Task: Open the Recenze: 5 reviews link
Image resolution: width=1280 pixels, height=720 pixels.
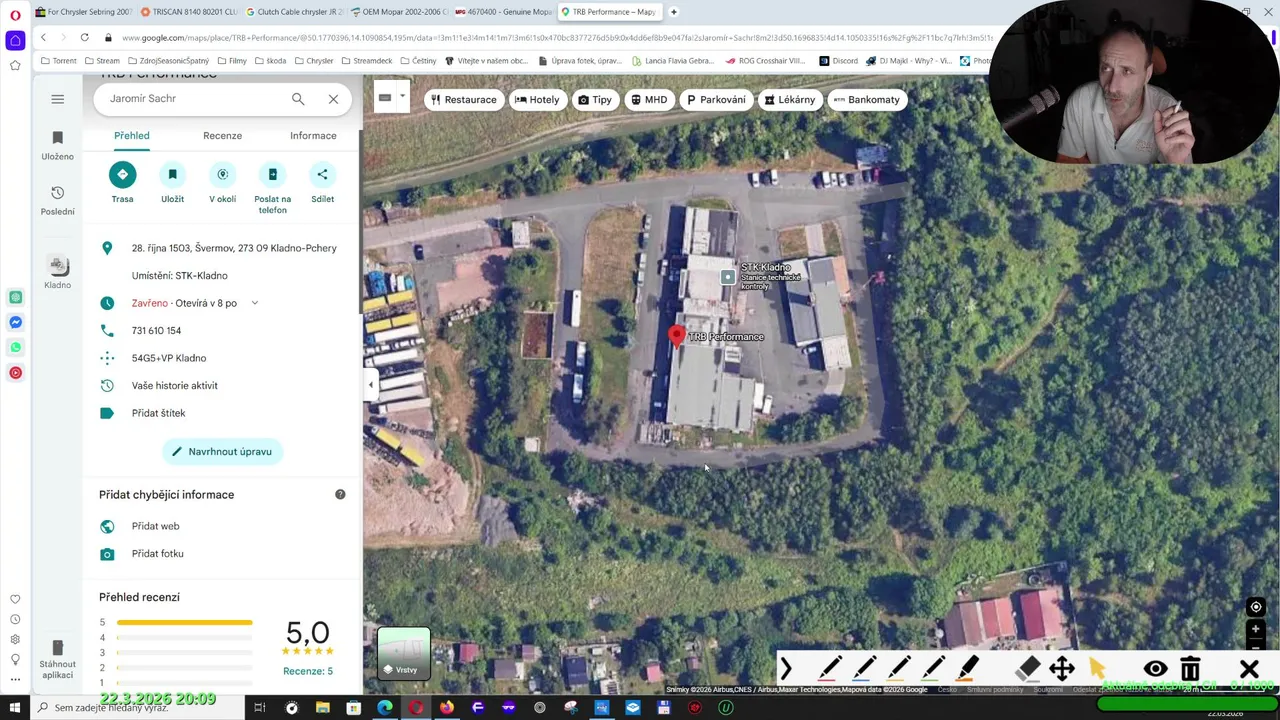Action: (x=308, y=671)
